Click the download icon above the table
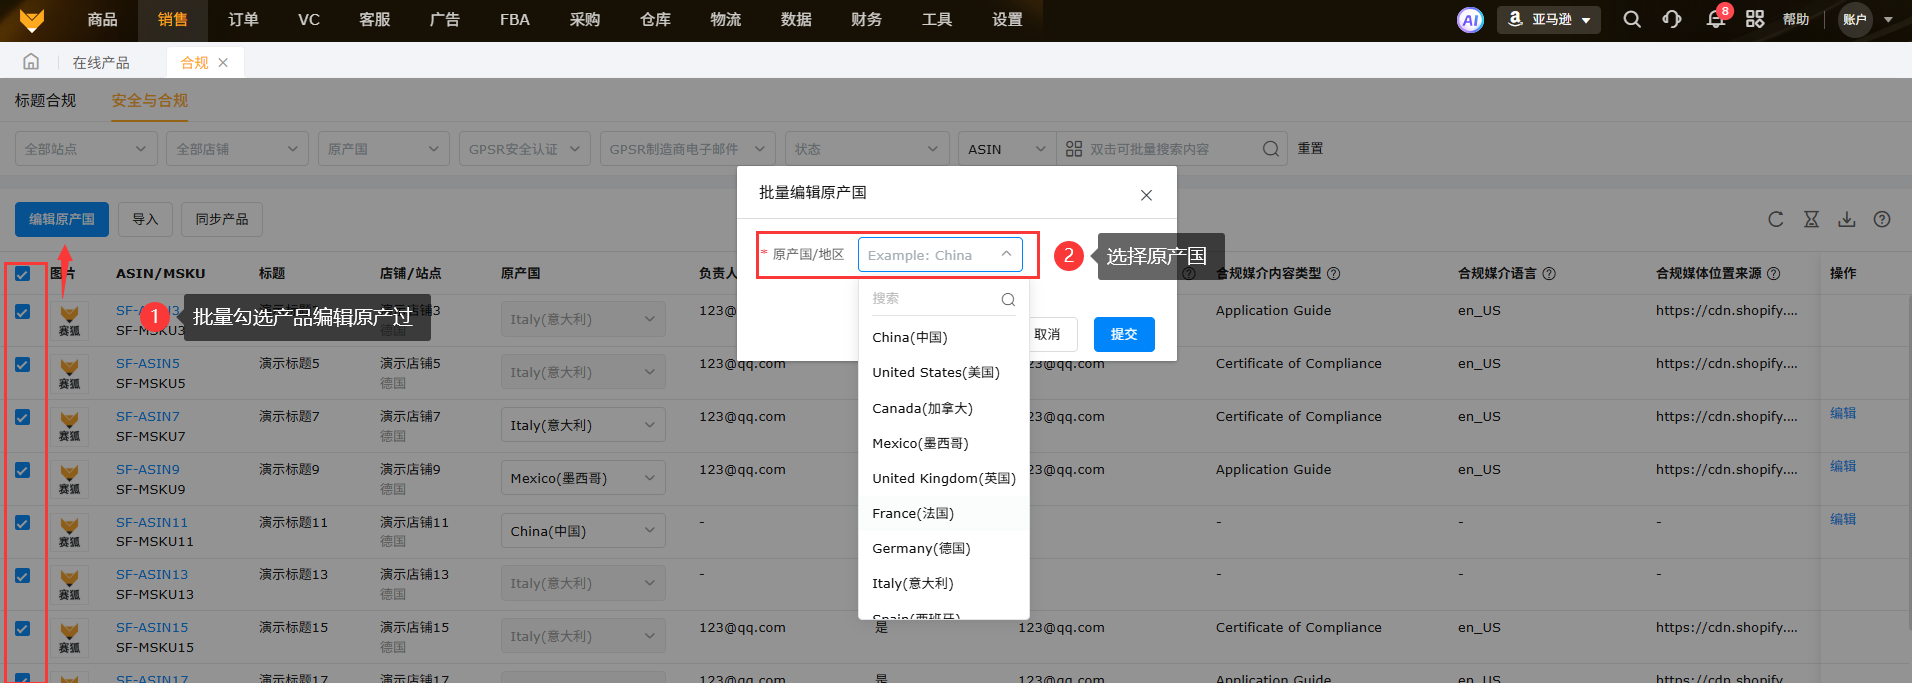1912x683 pixels. (x=1847, y=220)
